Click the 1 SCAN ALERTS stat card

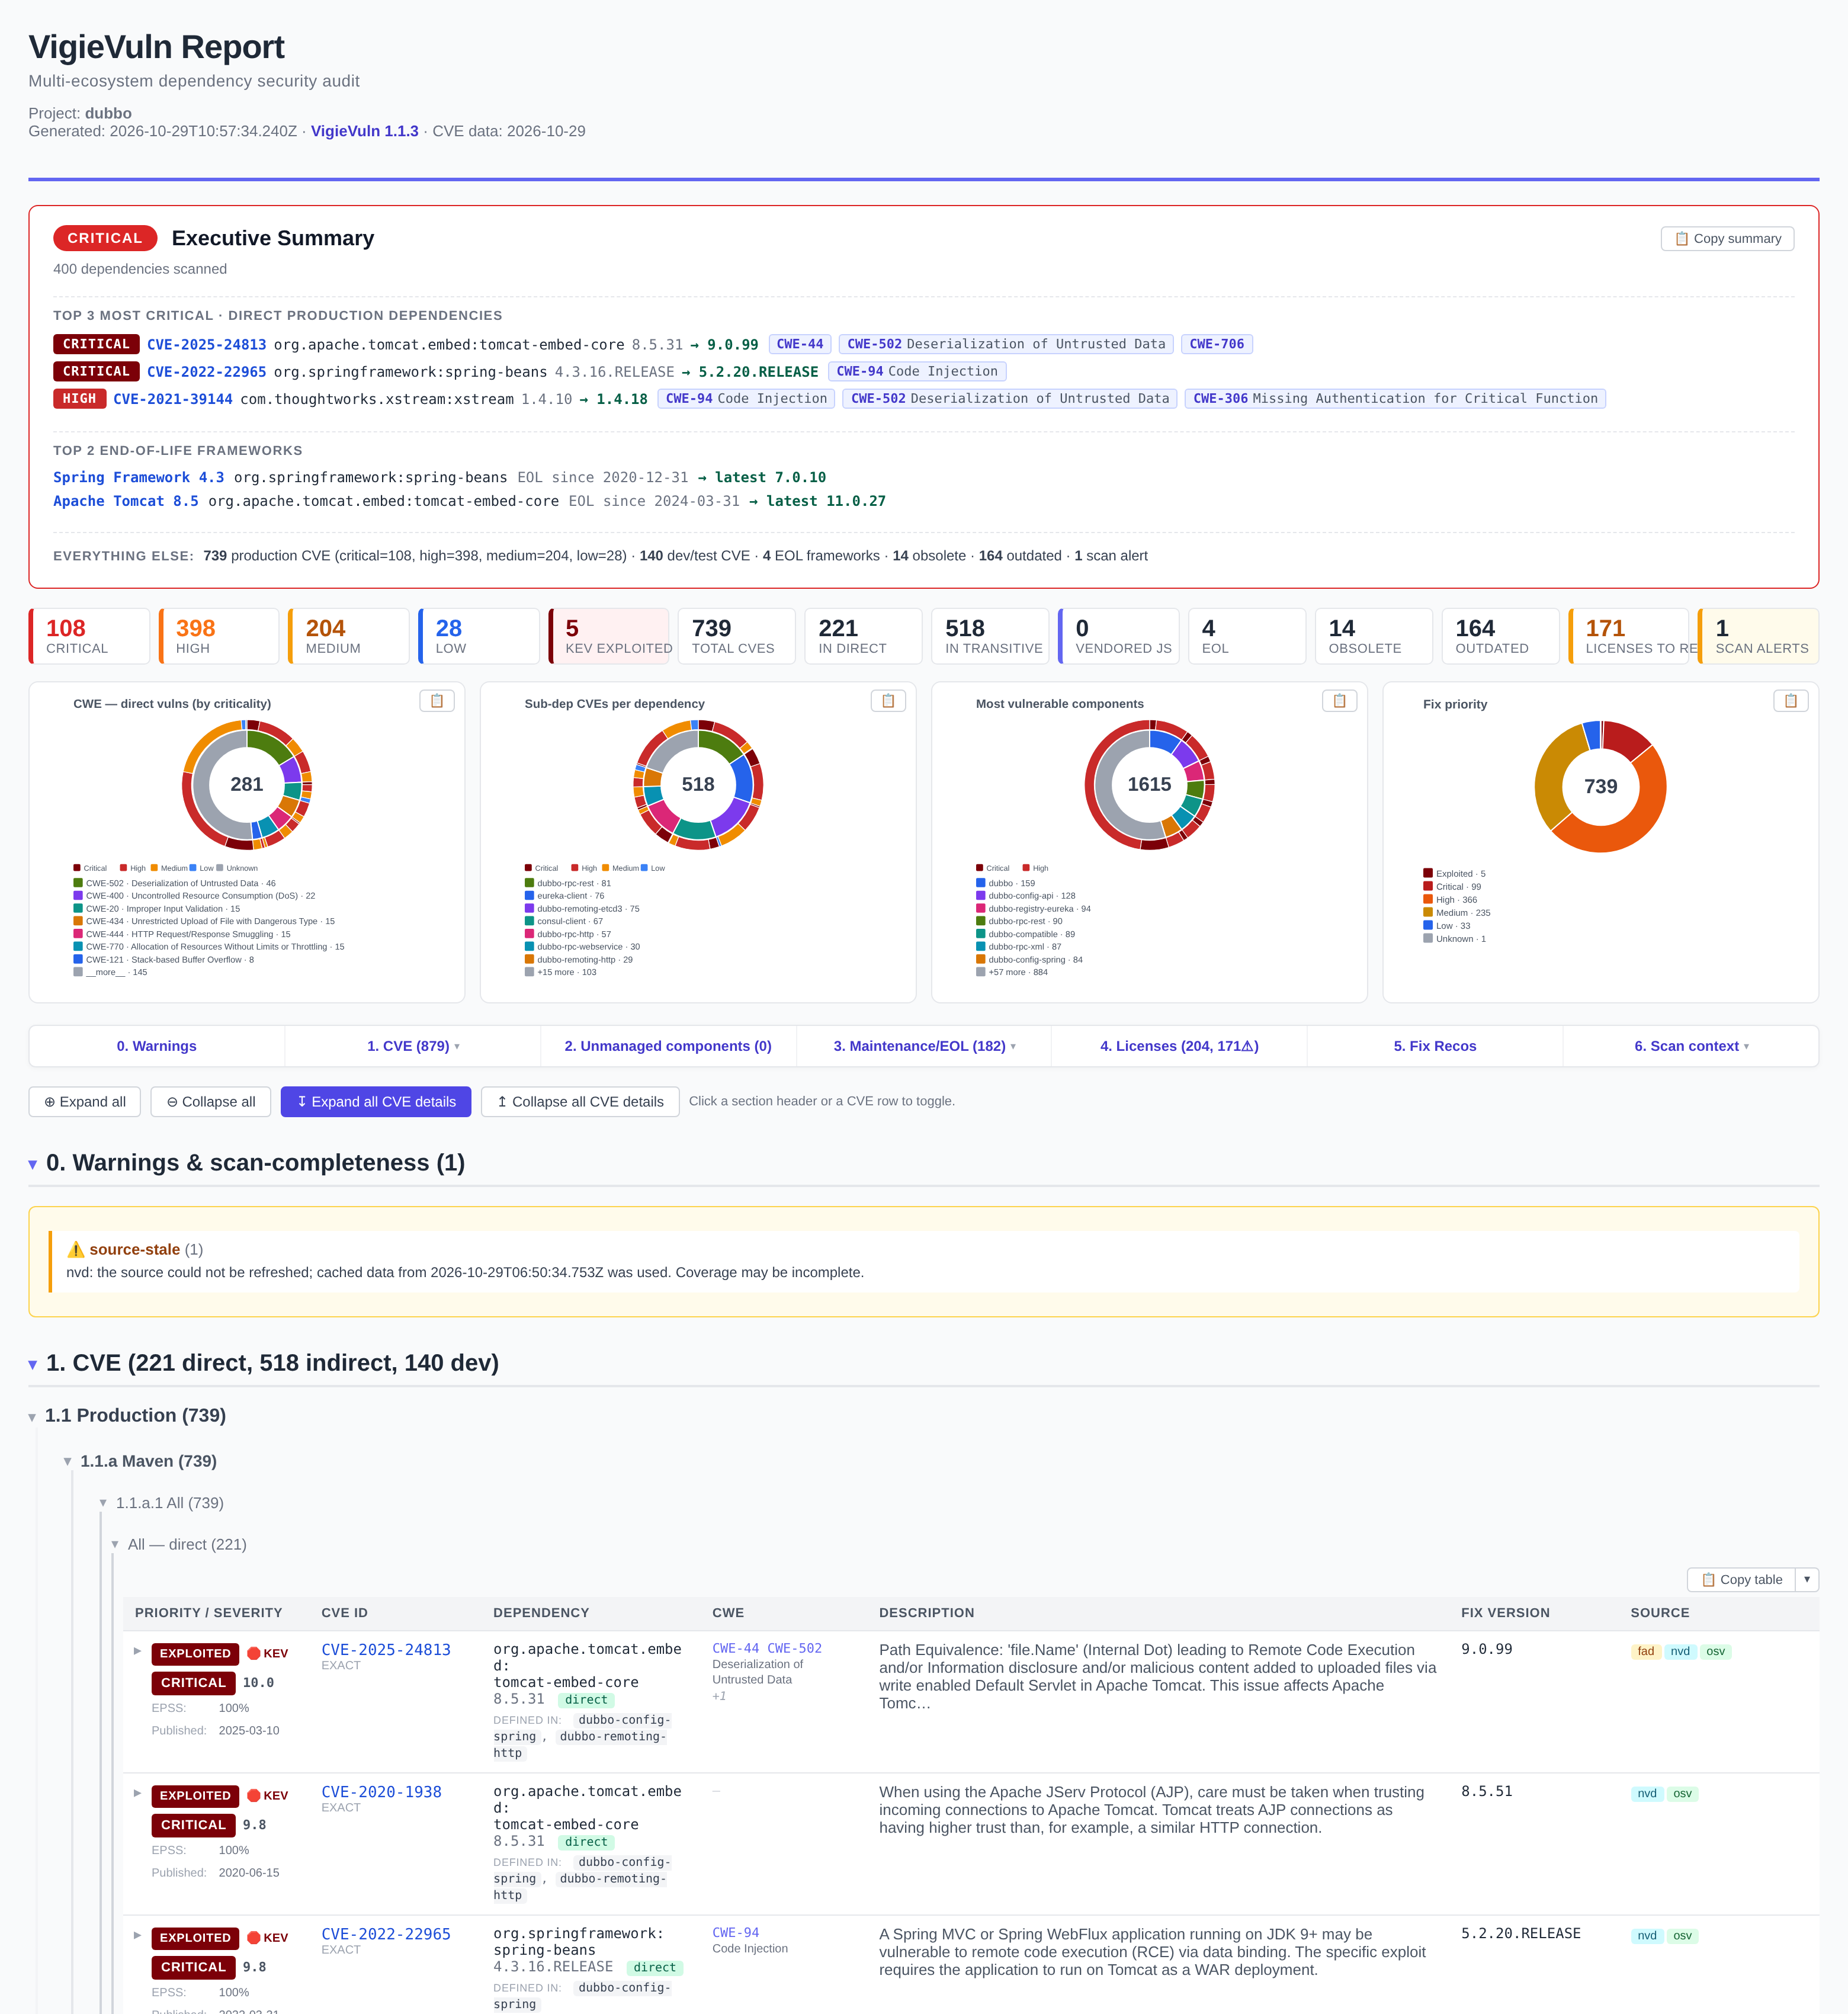click(1758, 636)
